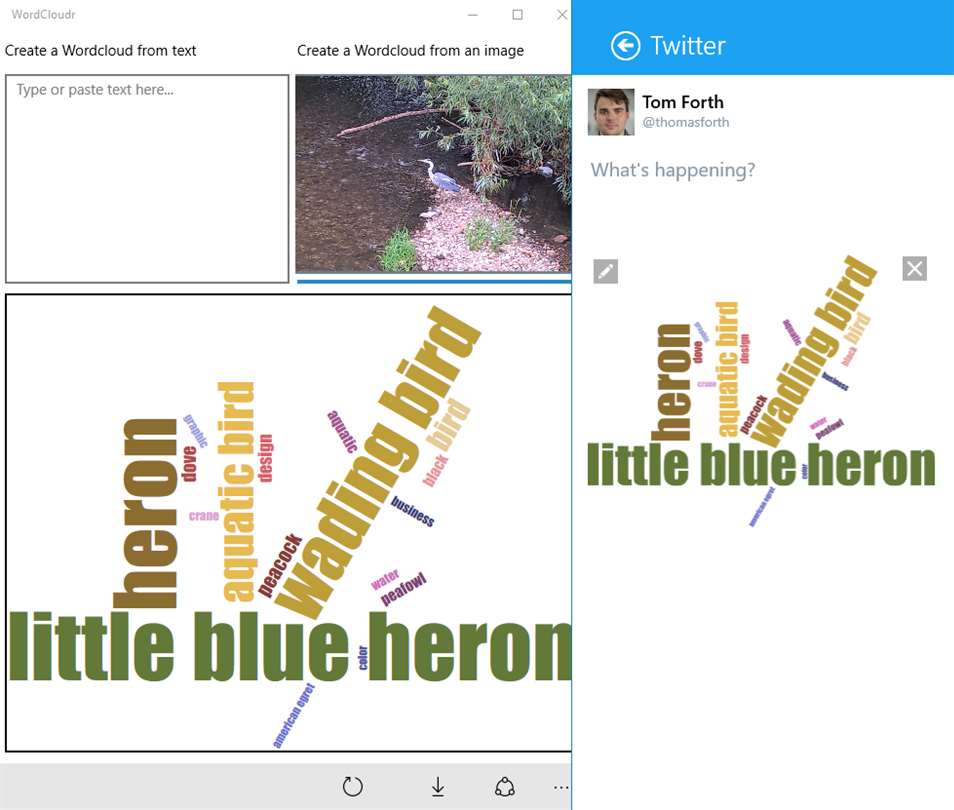Remove attached wordcloud image with X
The image size is (954, 810).
pos(914,268)
